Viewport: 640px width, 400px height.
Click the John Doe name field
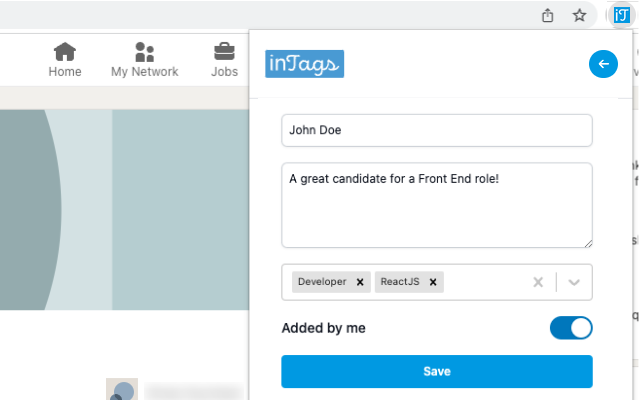coord(437,130)
